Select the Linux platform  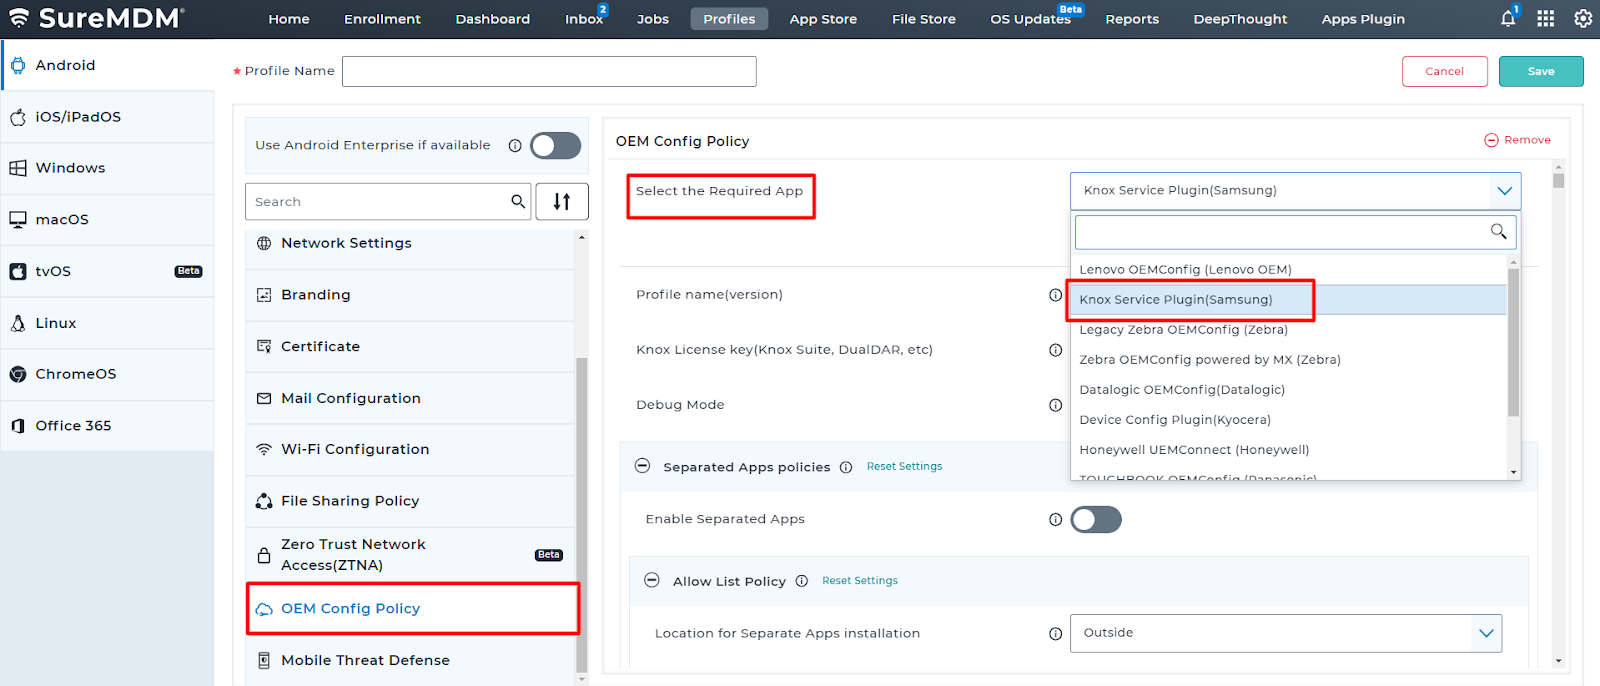[107, 323]
